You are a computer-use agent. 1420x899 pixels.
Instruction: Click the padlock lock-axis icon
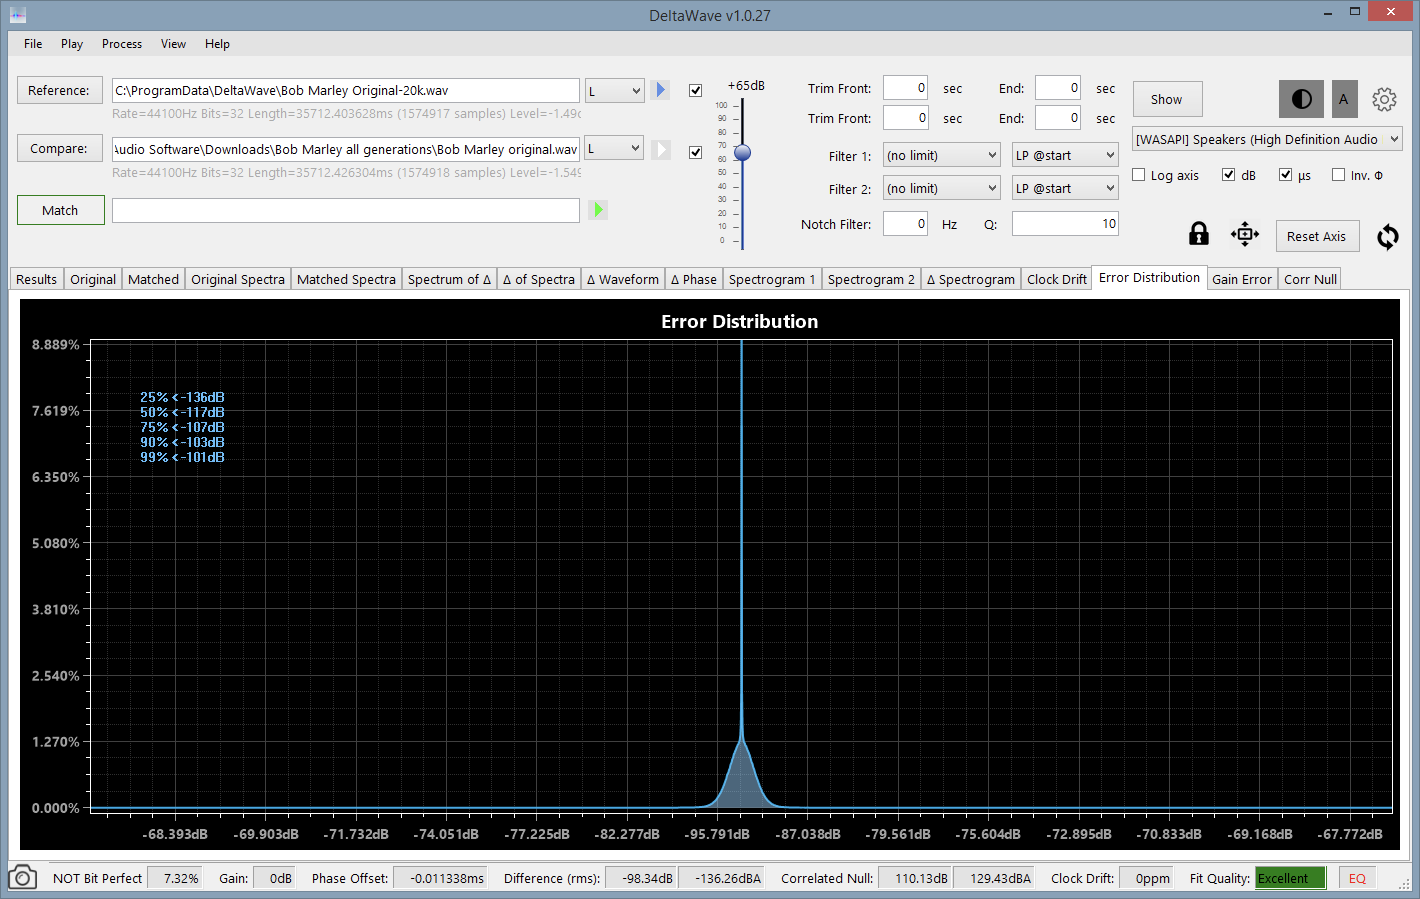point(1198,234)
